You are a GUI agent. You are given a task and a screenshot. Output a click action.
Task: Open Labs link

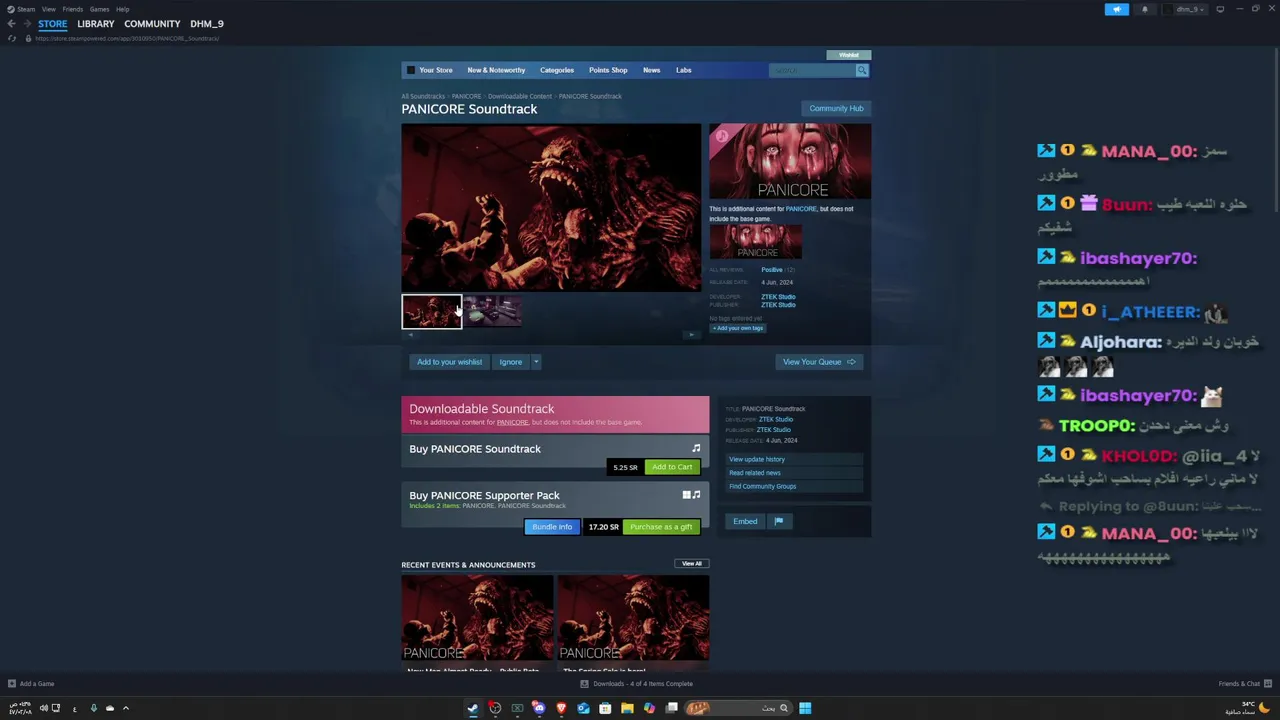pyautogui.click(x=683, y=70)
